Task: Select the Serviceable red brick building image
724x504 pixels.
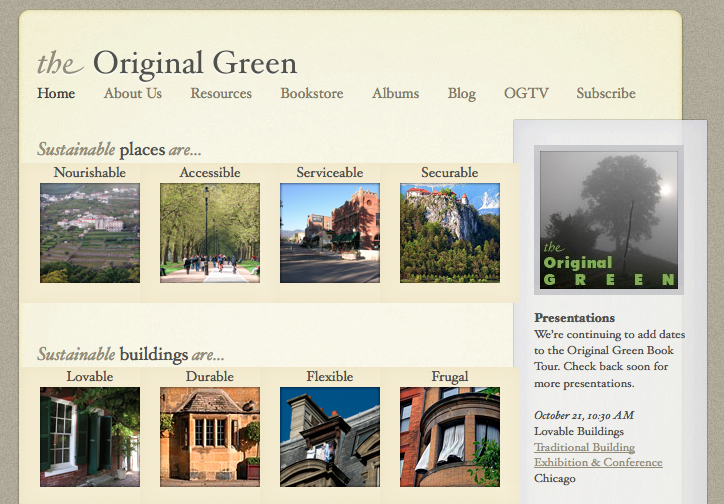Action: [330, 233]
